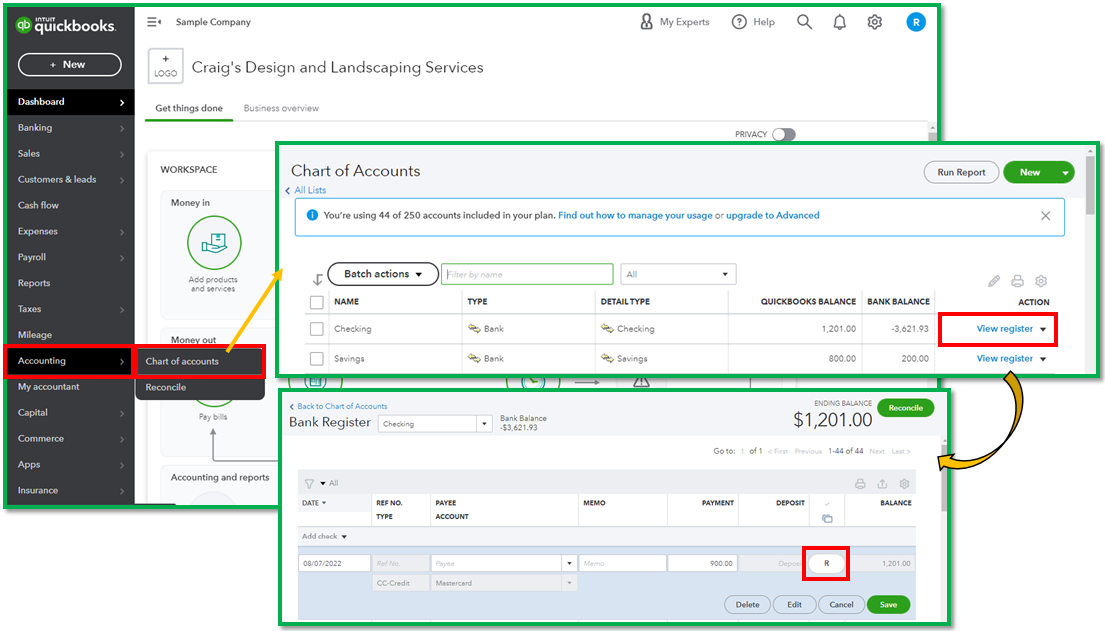Screen dimensions: 1105x631
Task: Click the sort arrow icon beside Batch actions
Action: [x=317, y=278]
